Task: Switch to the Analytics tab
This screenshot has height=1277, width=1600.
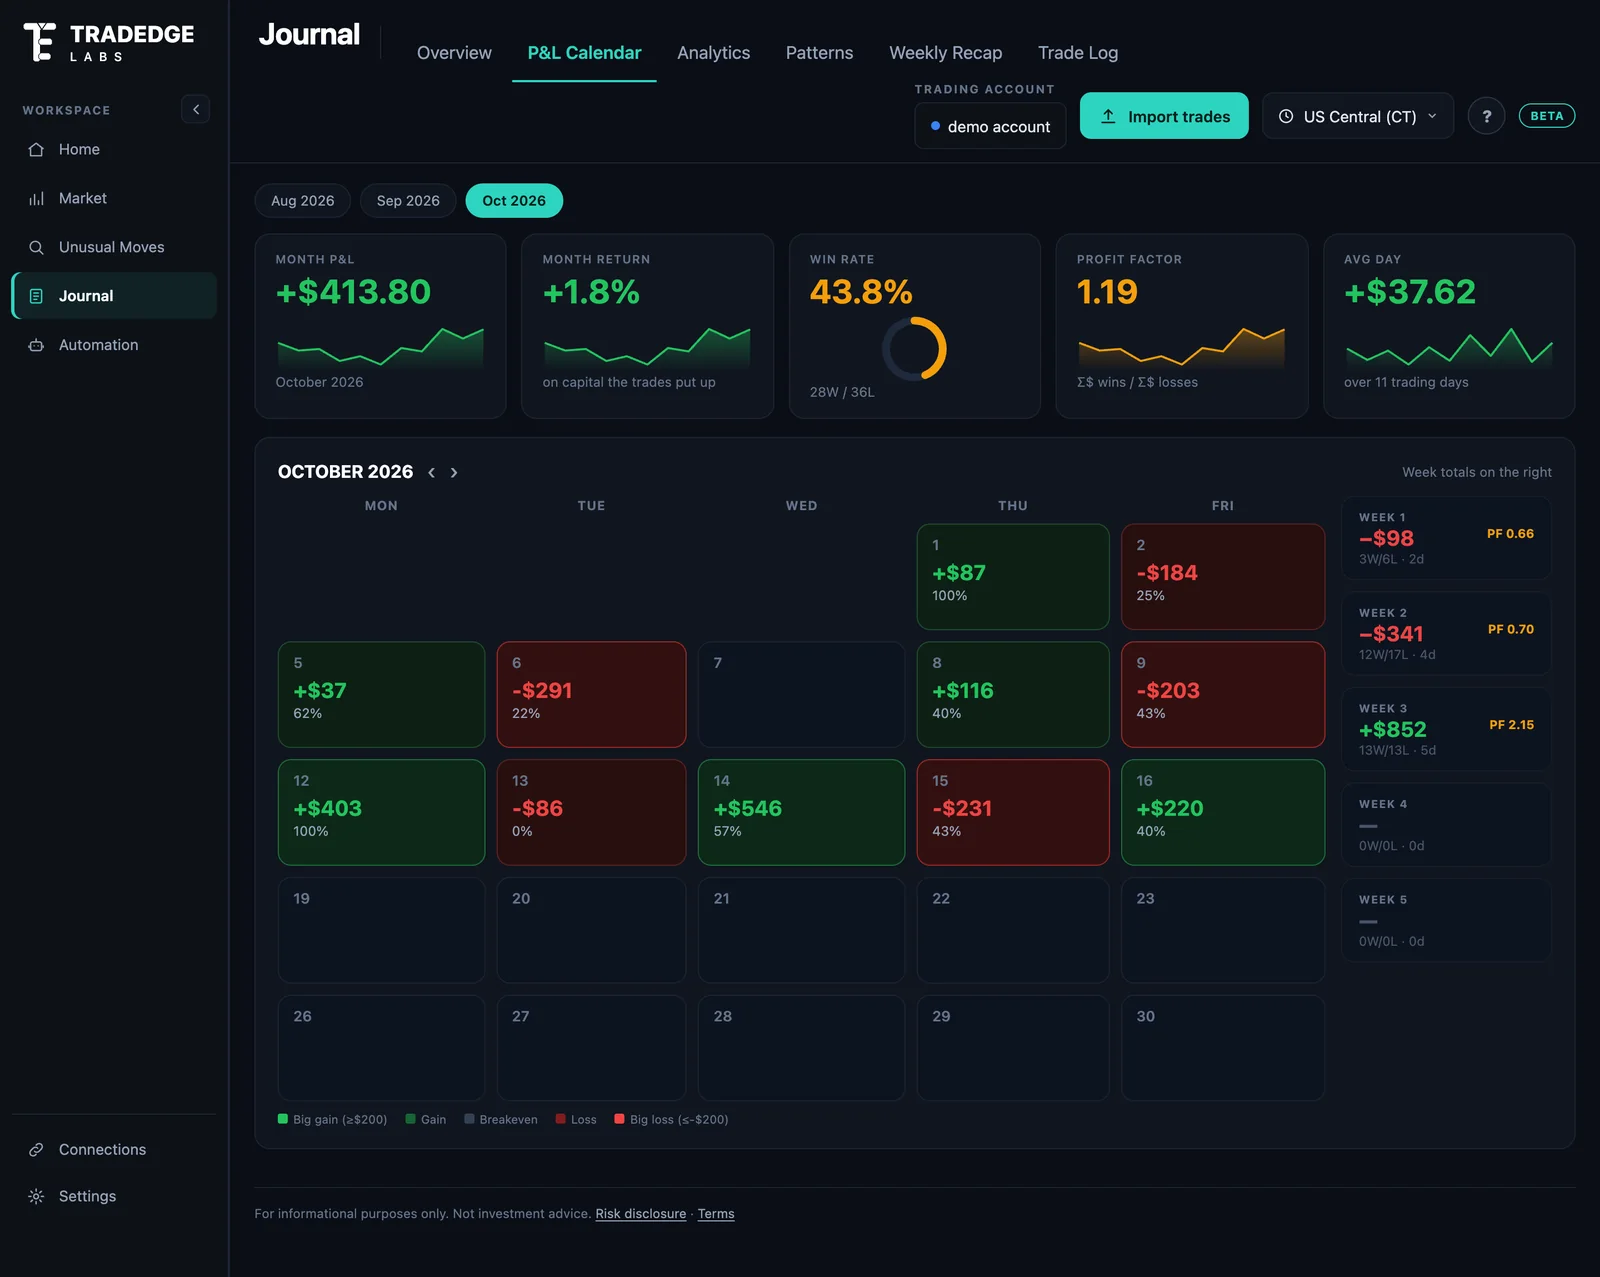Action: [713, 53]
